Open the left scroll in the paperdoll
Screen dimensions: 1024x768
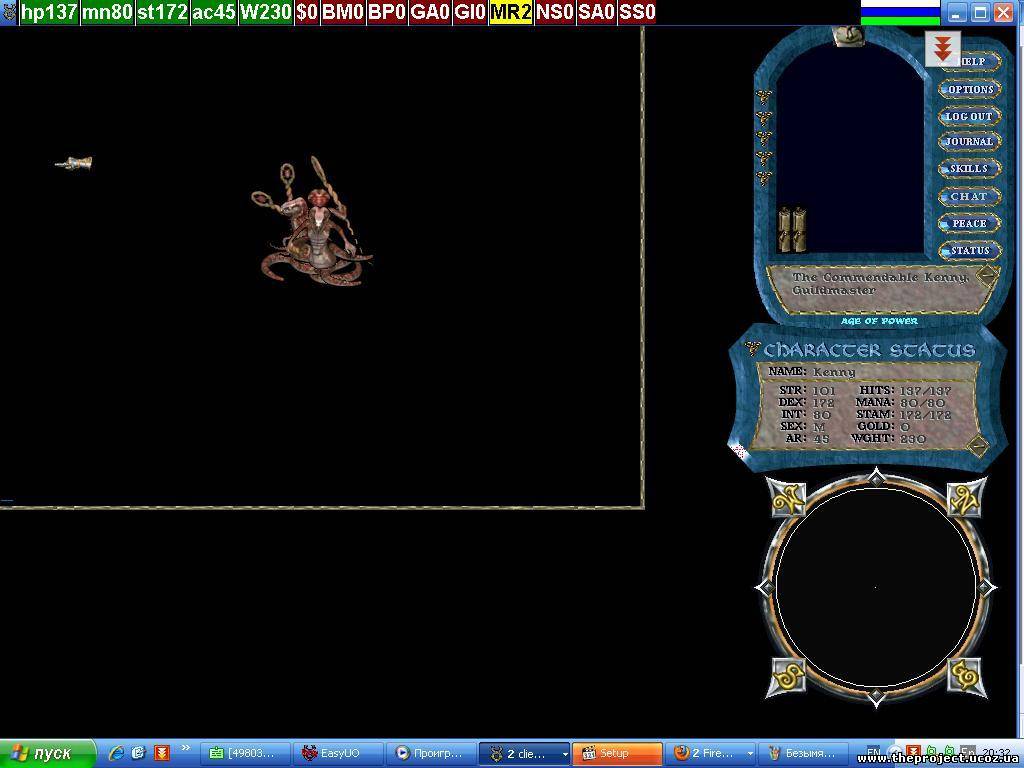click(x=785, y=229)
